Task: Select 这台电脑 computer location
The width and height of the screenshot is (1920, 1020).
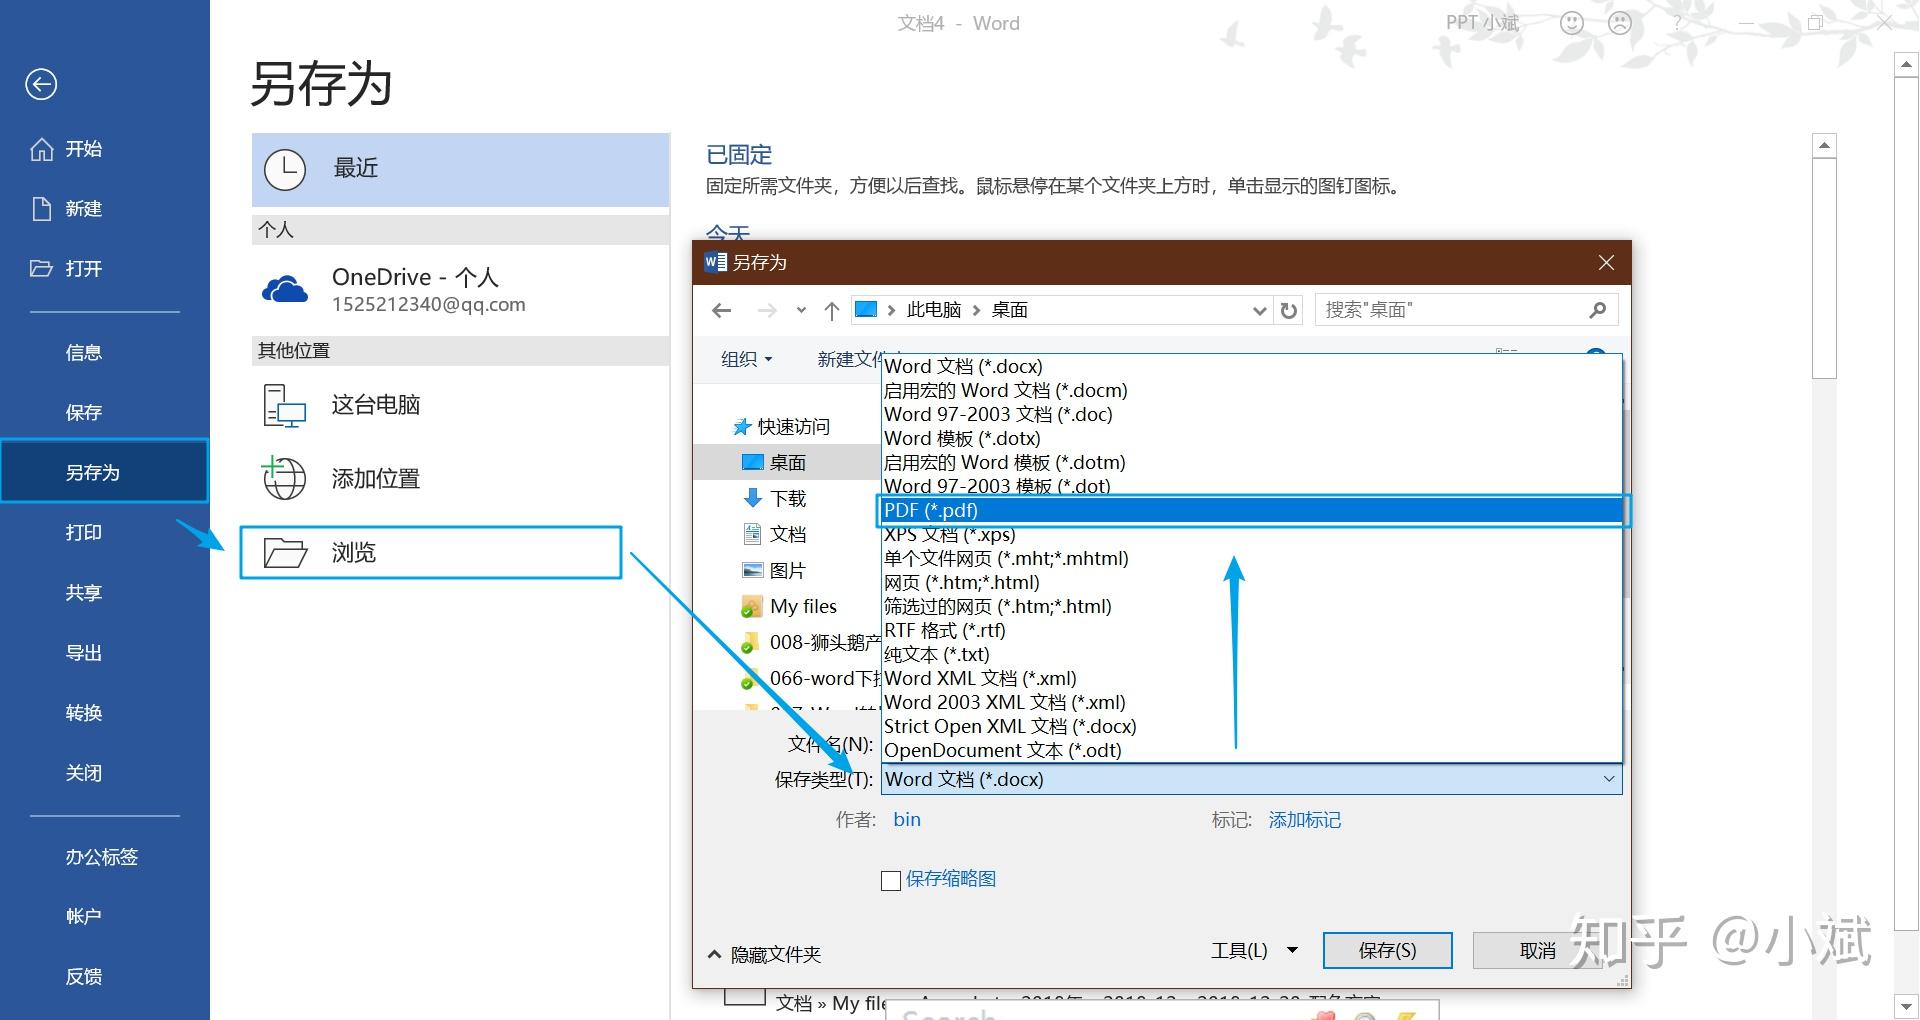Action: [375, 405]
